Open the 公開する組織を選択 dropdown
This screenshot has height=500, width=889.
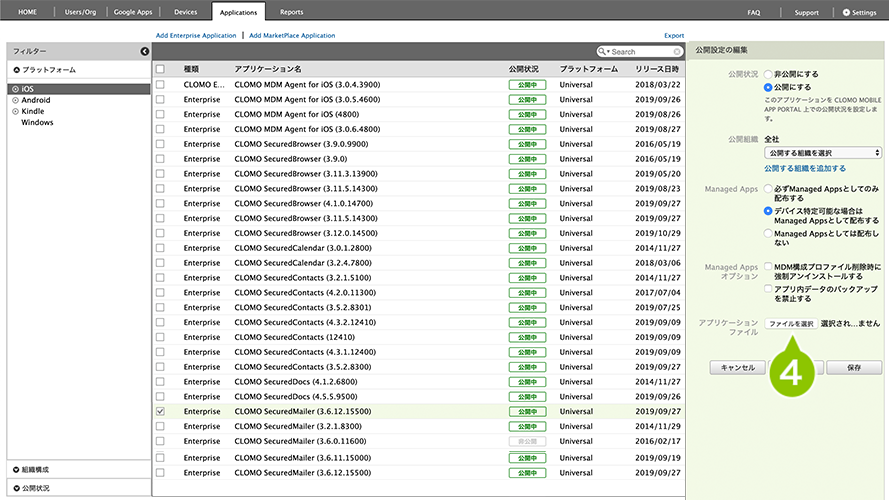click(x=823, y=153)
